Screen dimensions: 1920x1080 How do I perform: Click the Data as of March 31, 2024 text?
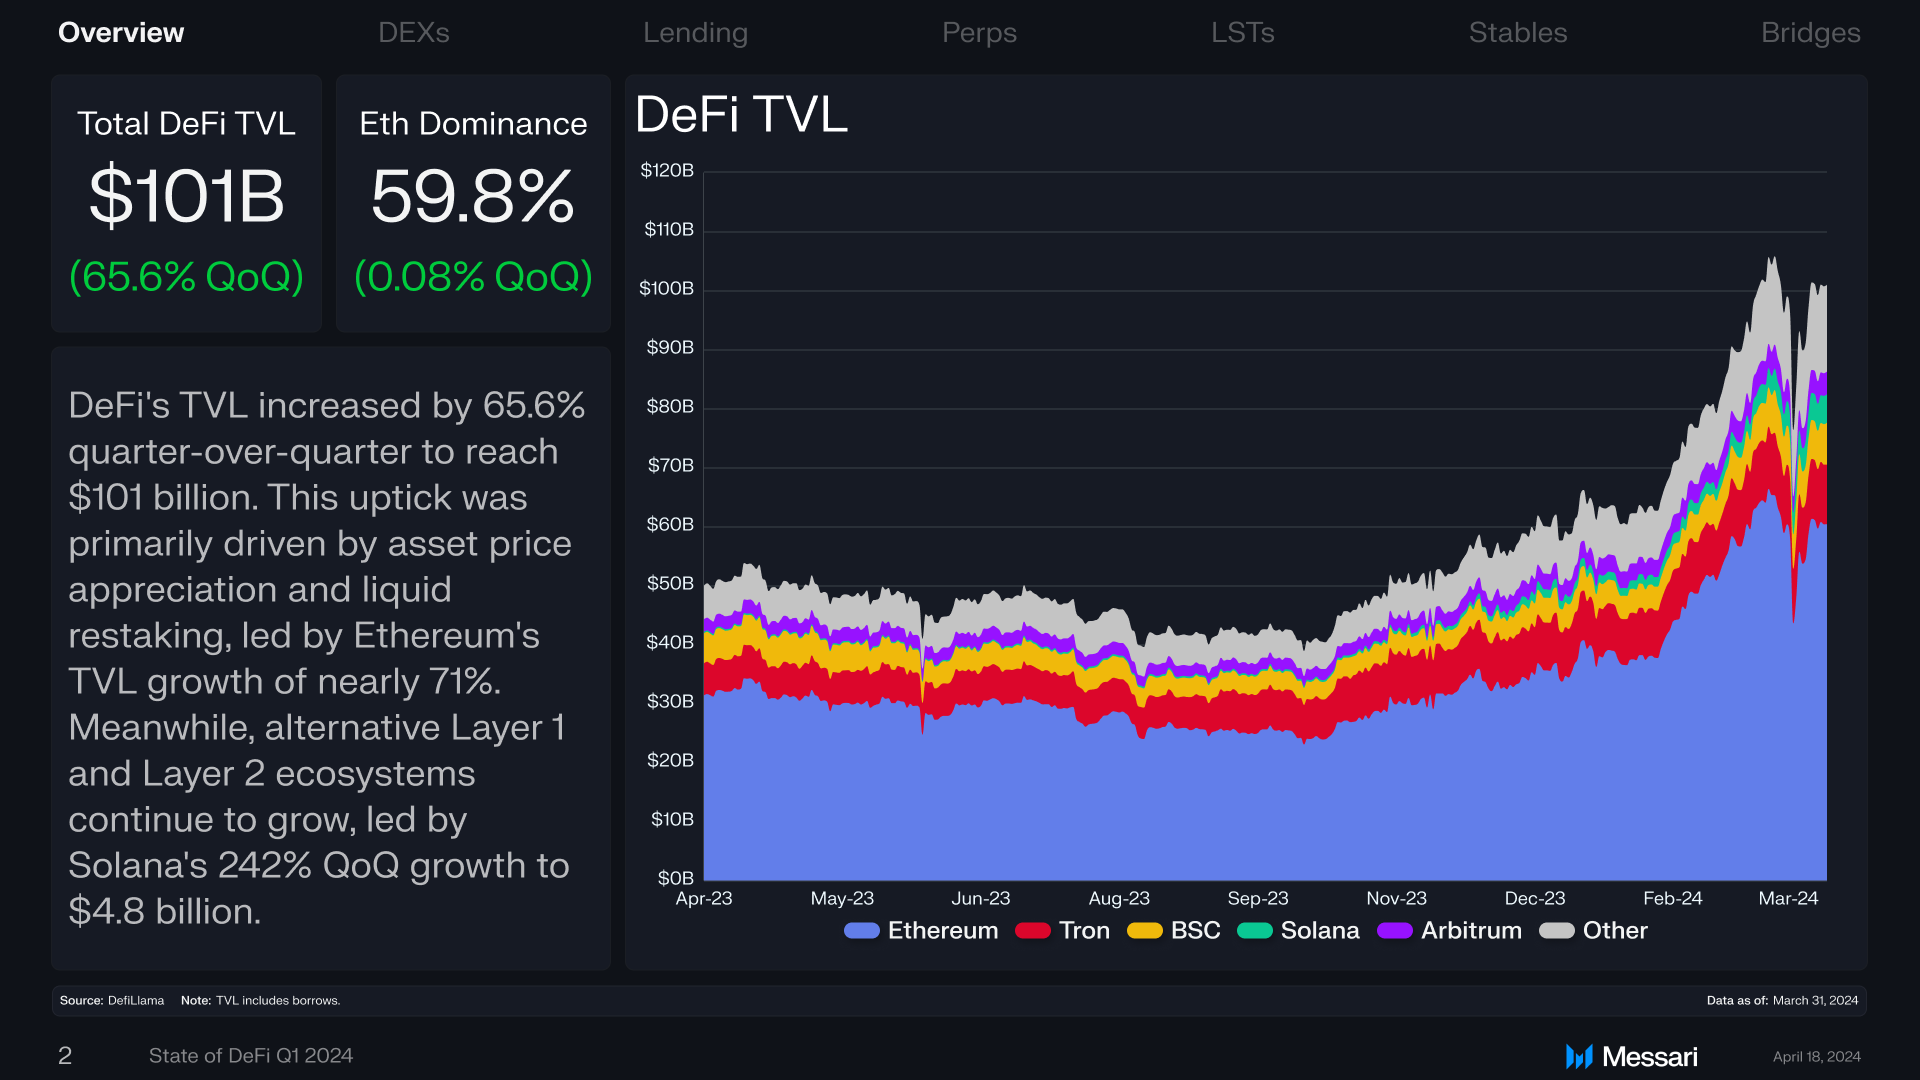coord(1782,1001)
